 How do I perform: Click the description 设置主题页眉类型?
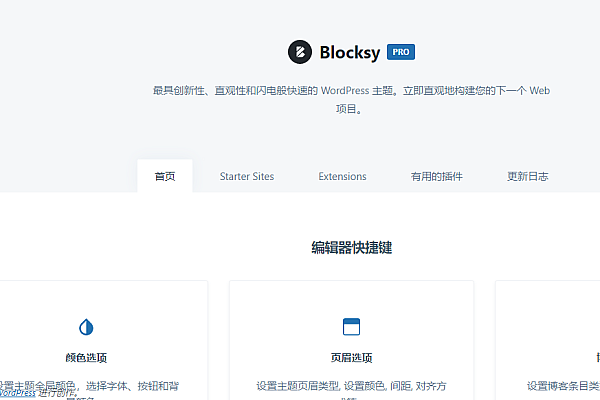351,391
